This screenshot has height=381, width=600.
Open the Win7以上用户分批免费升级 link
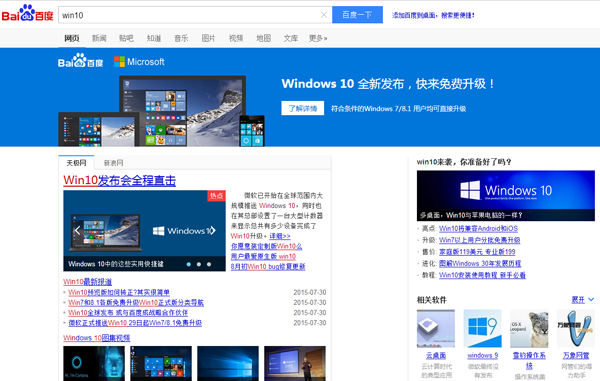[479, 240]
